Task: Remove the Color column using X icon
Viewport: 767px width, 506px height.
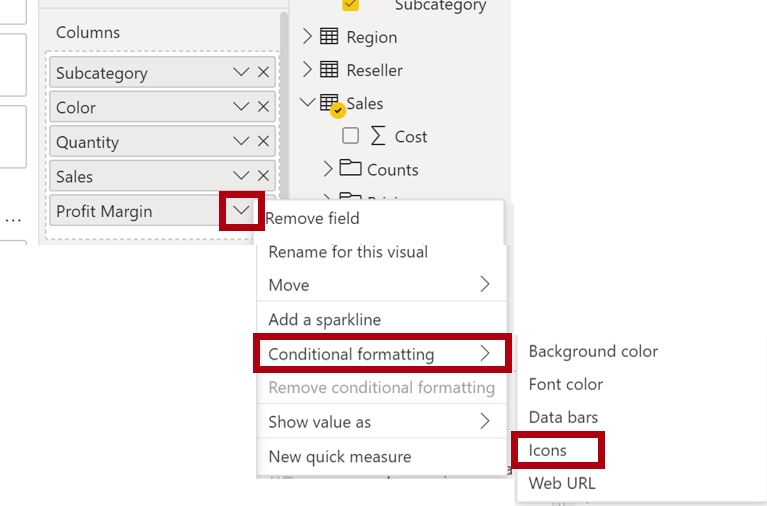Action: pos(263,107)
